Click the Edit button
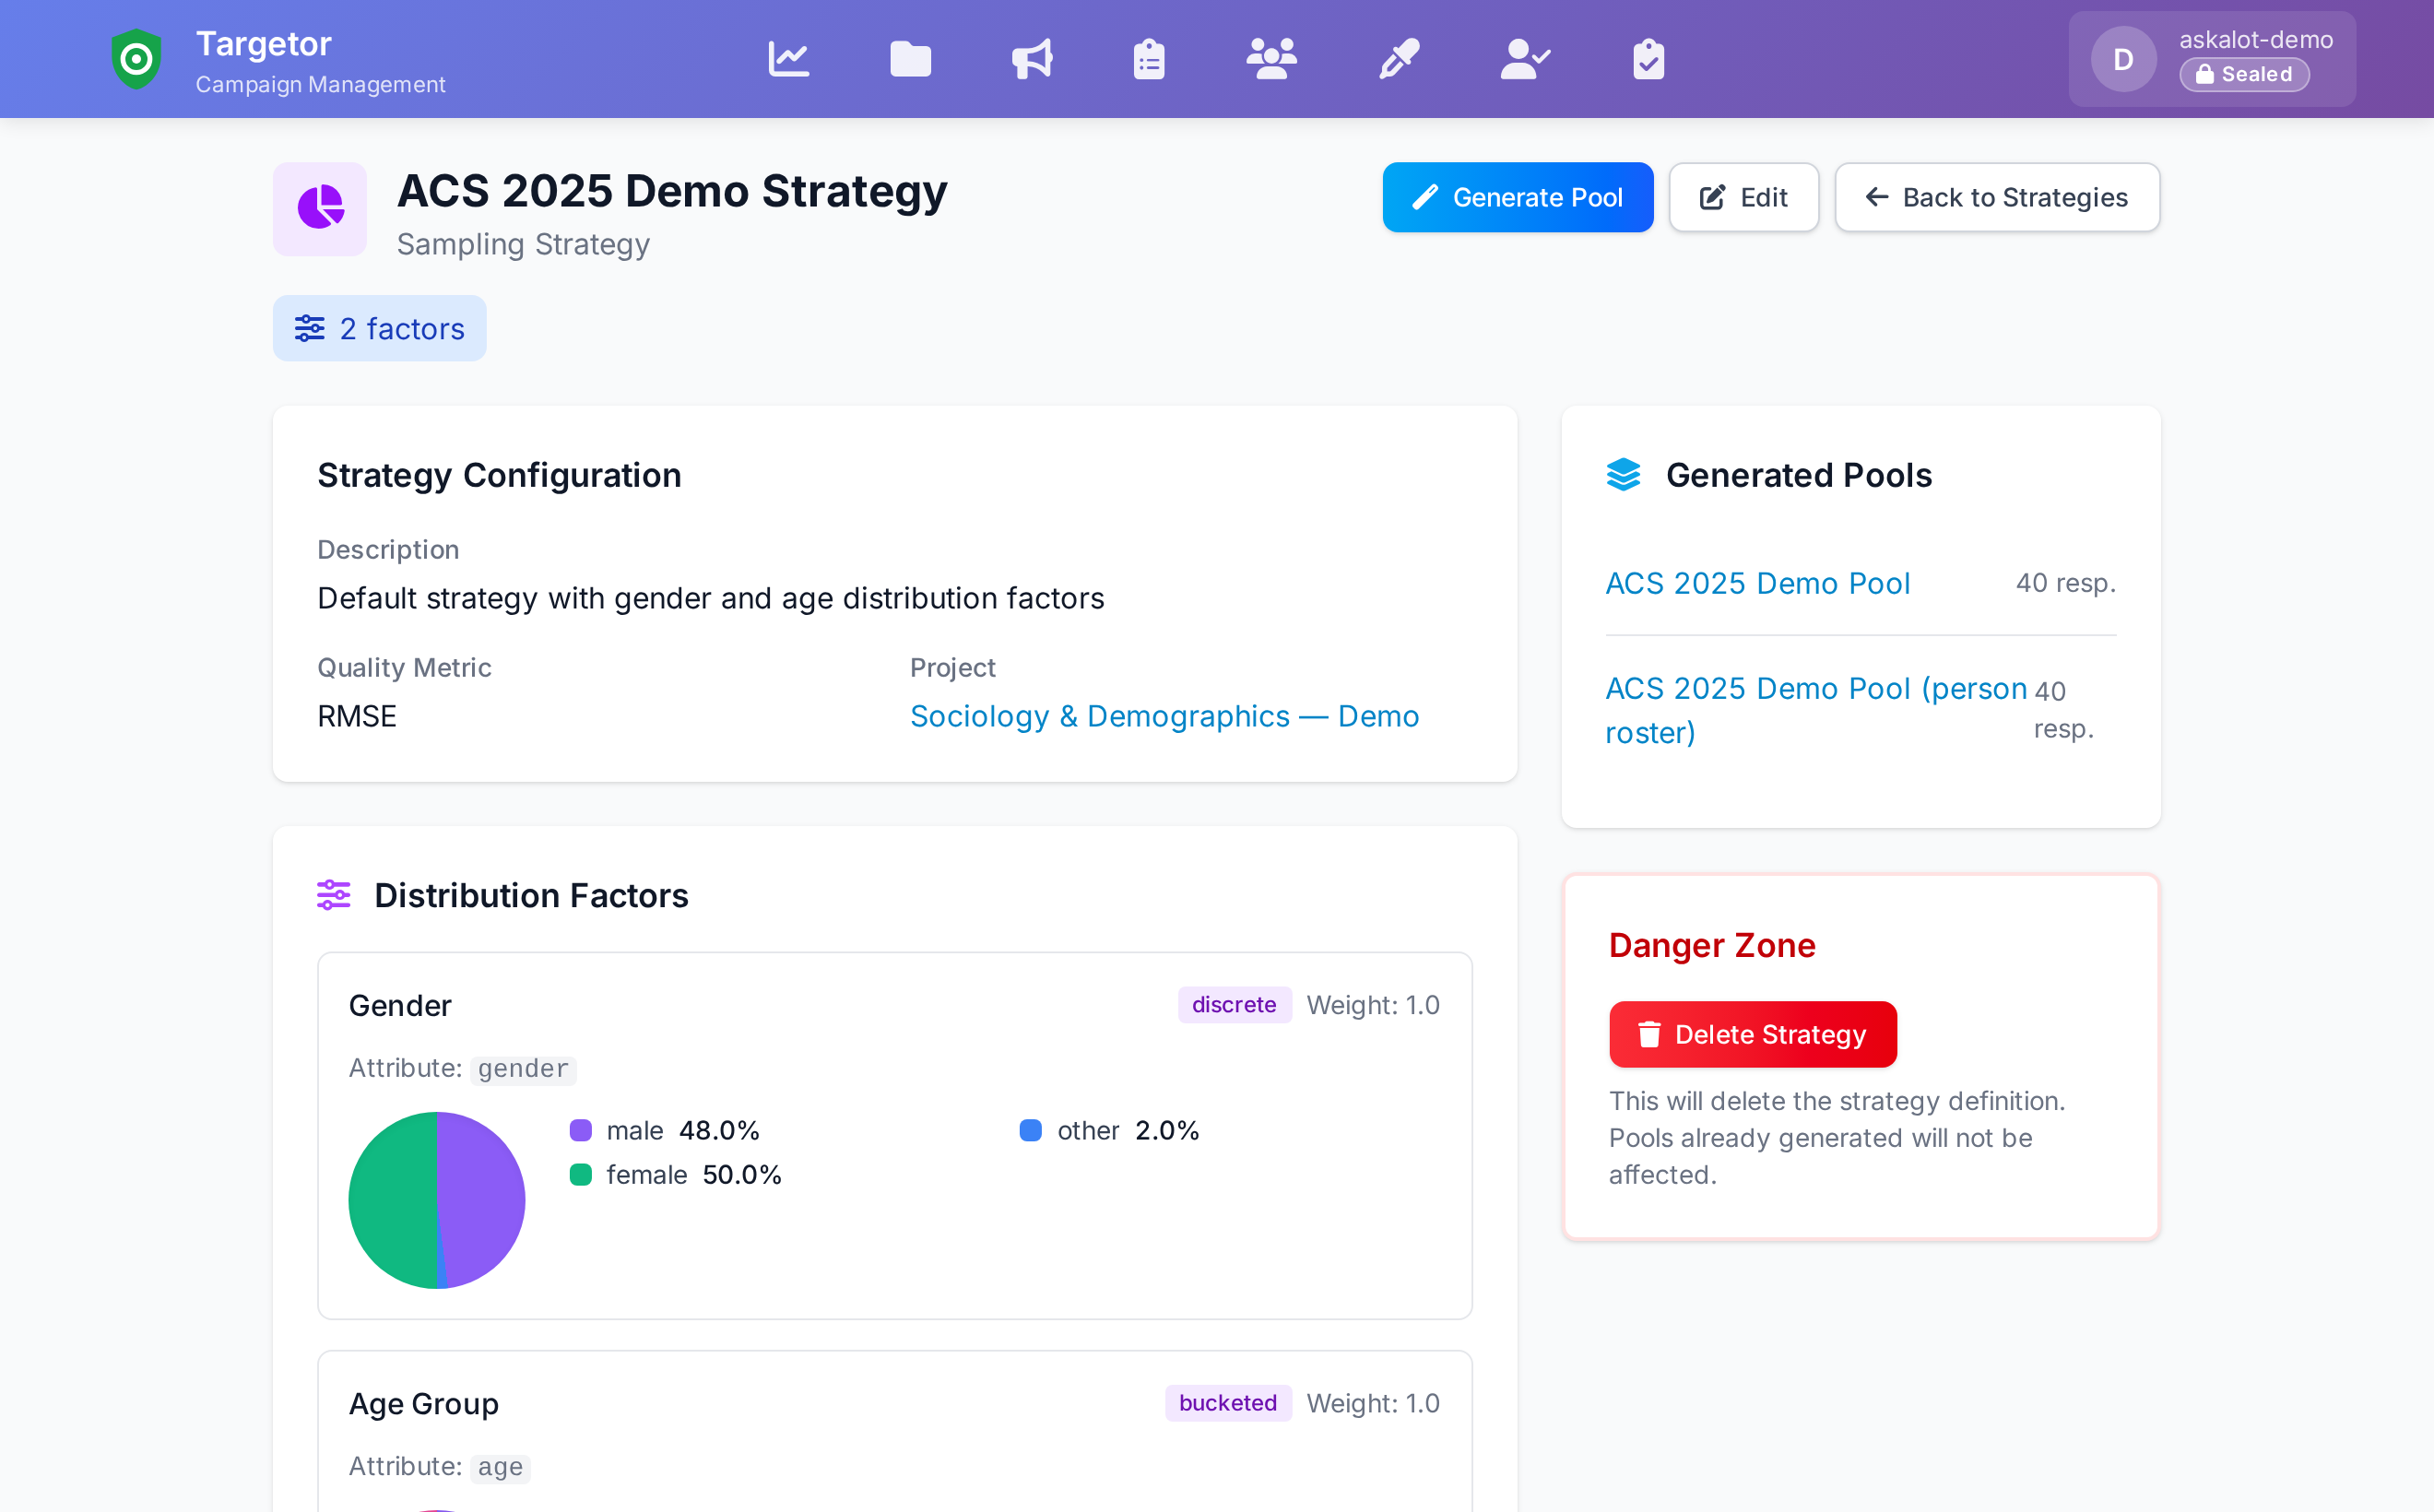 coord(1743,197)
